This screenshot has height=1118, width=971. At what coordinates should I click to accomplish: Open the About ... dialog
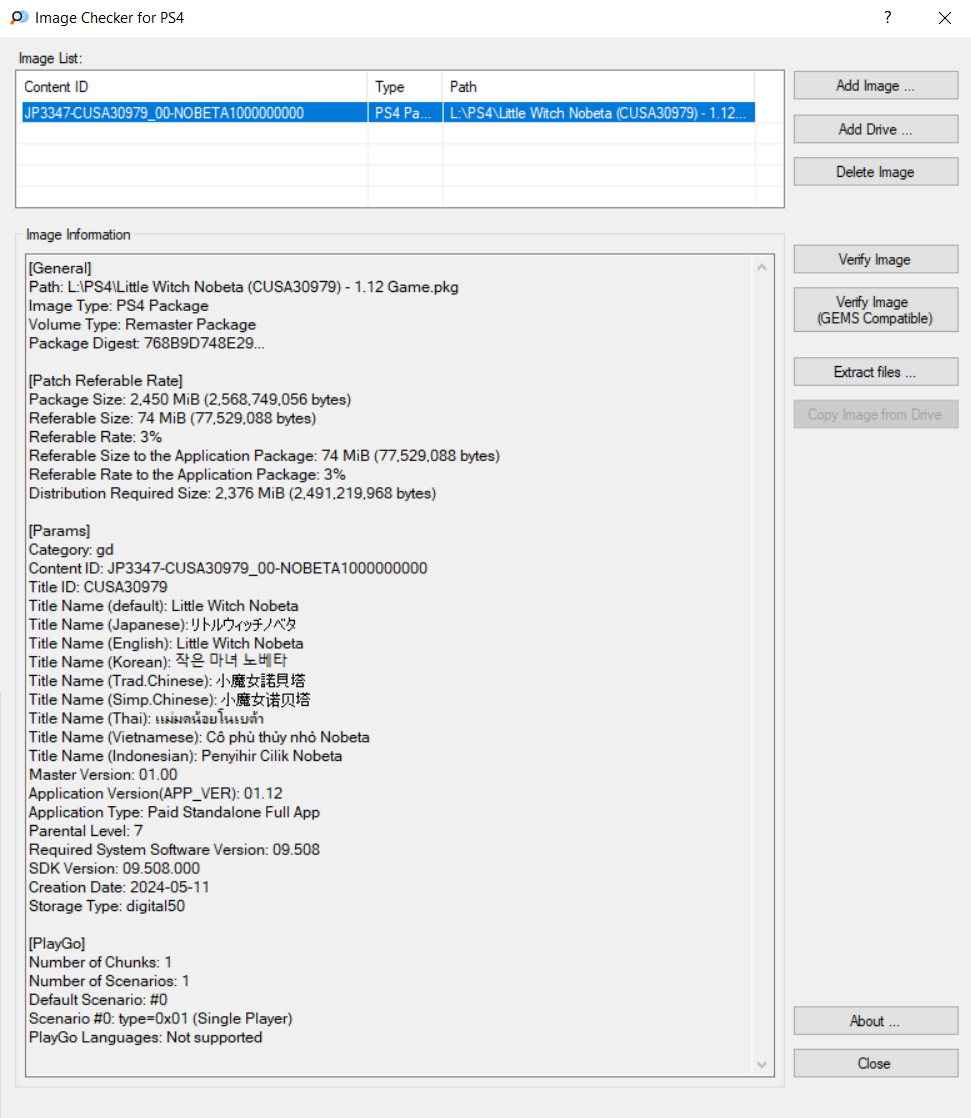[875, 1021]
